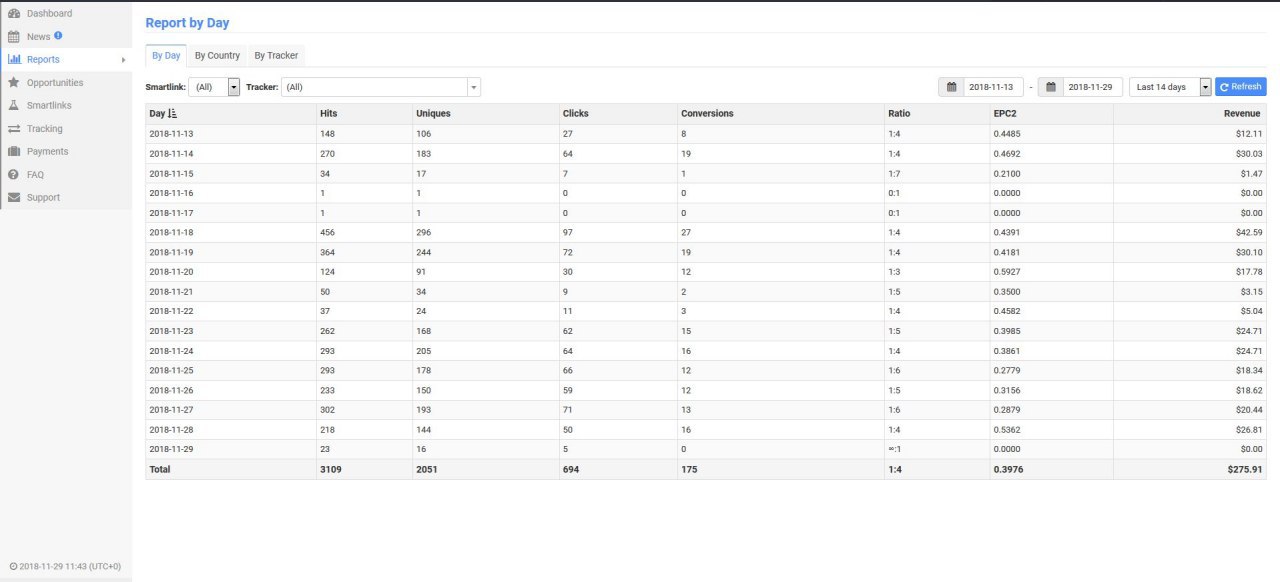Expand the Tracker filter dropdown
The height and width of the screenshot is (582, 1280).
pos(474,87)
